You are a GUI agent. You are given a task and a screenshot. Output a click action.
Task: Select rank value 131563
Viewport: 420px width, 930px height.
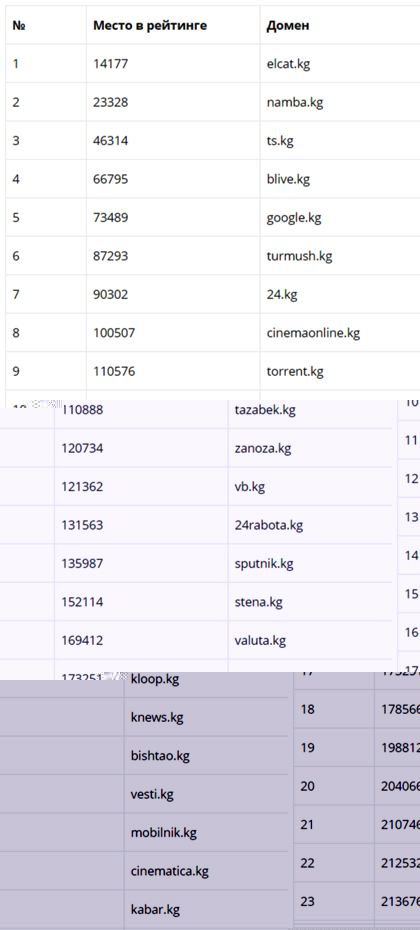[x=82, y=525]
